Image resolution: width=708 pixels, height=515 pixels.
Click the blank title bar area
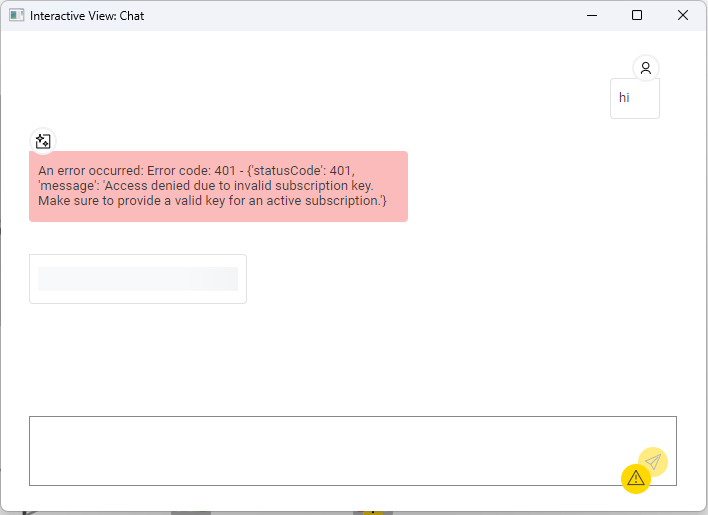point(350,16)
